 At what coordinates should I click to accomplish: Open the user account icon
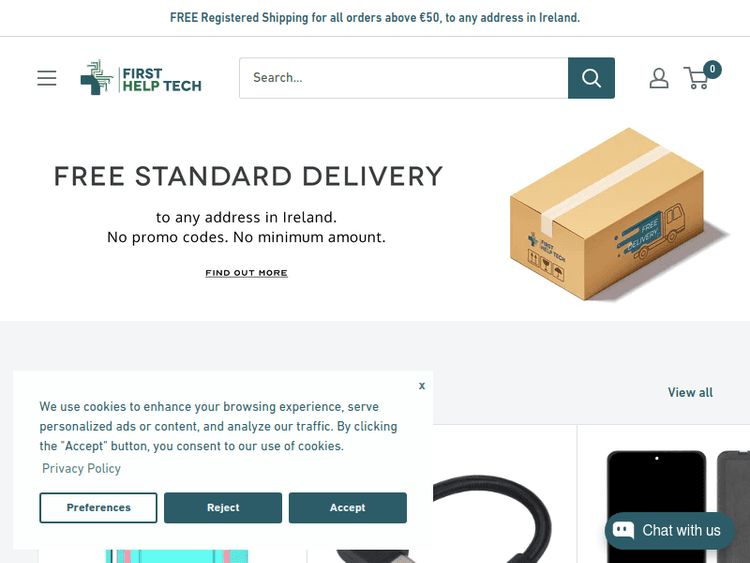click(x=659, y=78)
